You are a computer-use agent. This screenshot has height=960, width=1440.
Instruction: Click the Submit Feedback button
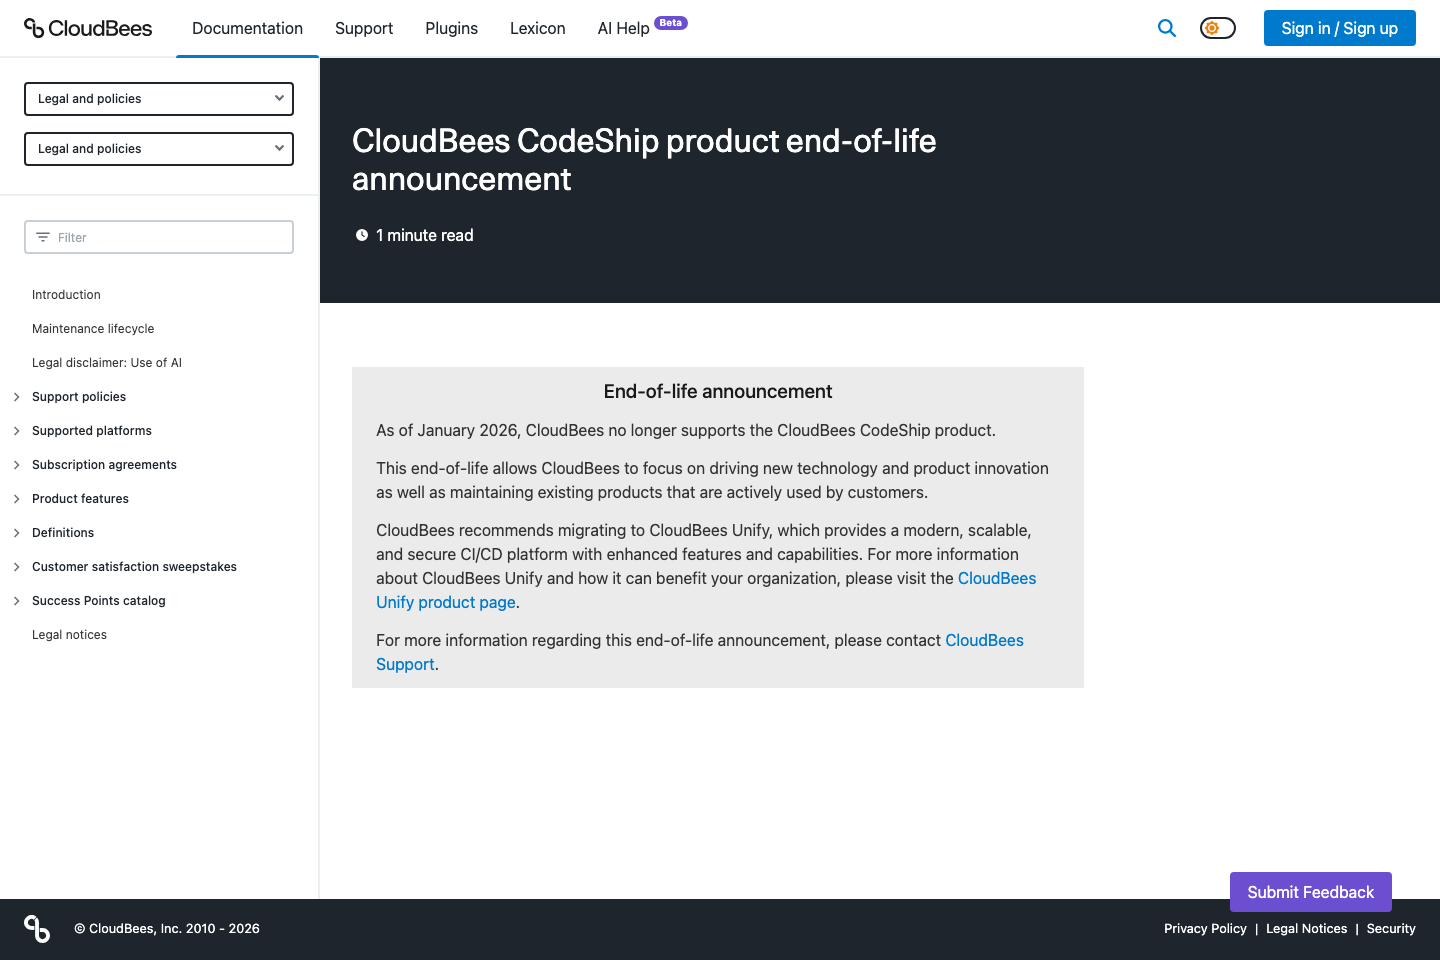point(1310,891)
